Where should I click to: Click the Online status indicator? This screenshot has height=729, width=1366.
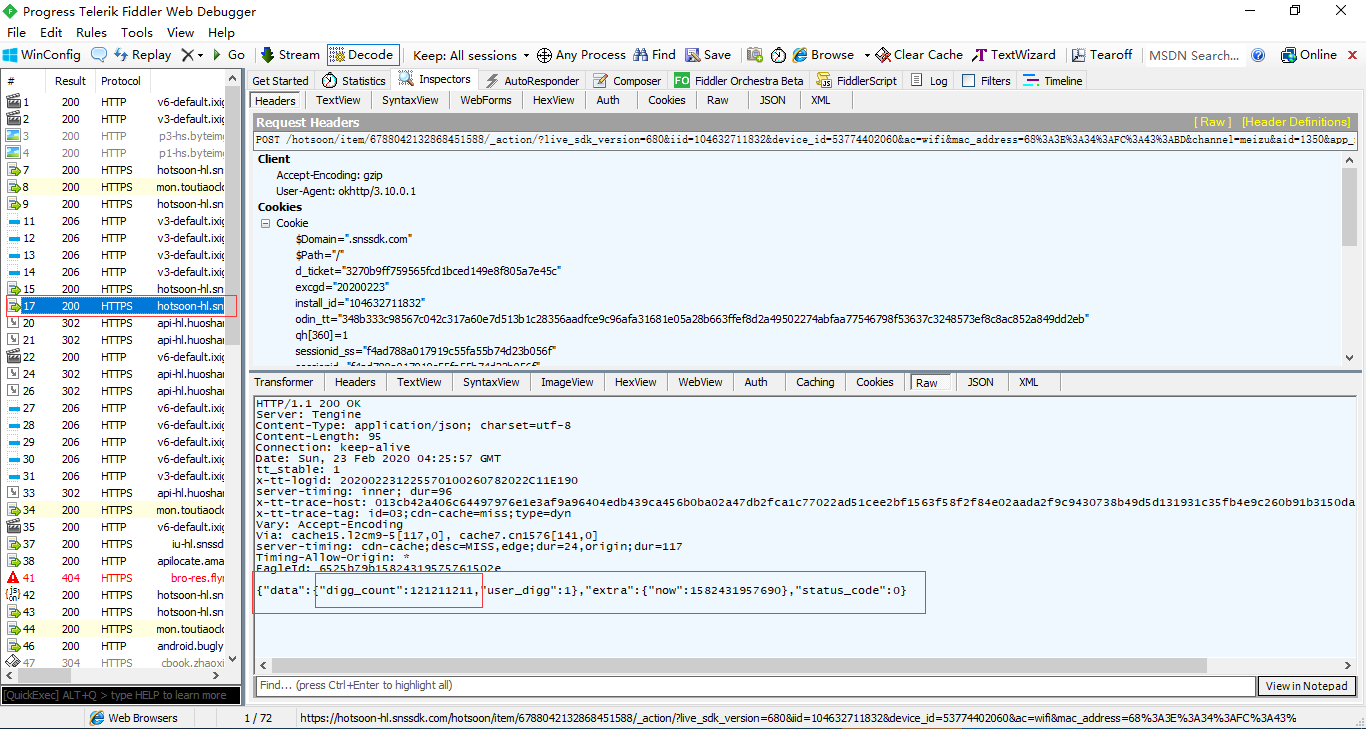1309,55
